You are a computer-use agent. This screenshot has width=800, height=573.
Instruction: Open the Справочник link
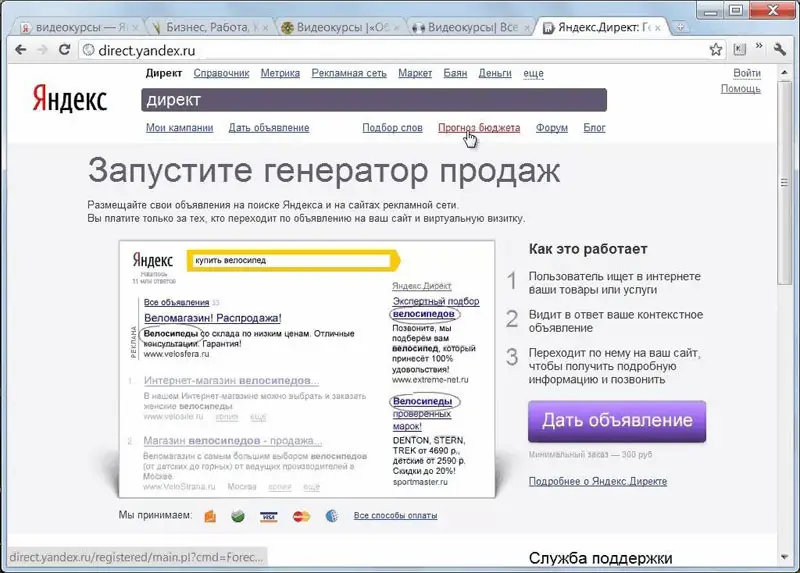[x=221, y=73]
